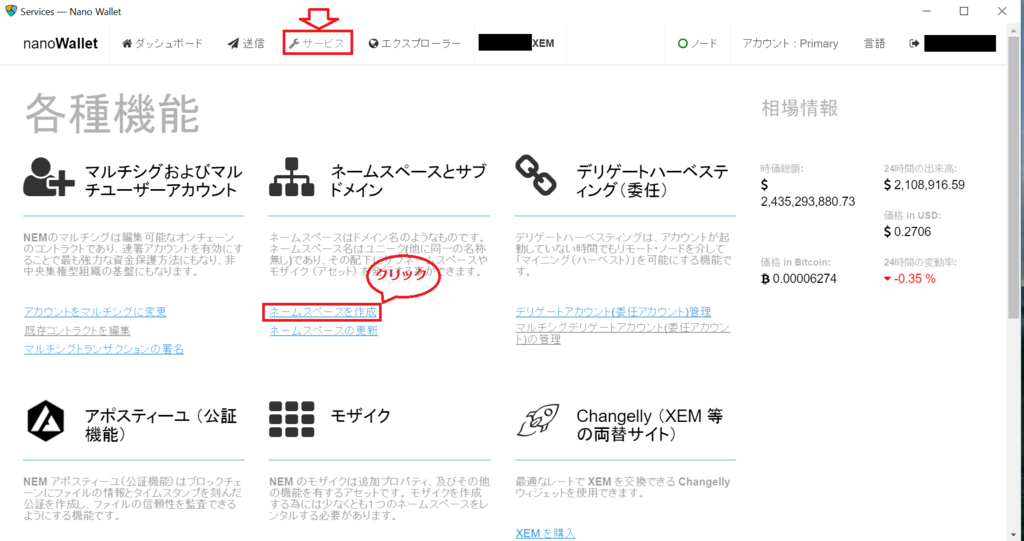Open the ダッシュボード menu item
Screen dimensions: 1024x541
coord(163,44)
